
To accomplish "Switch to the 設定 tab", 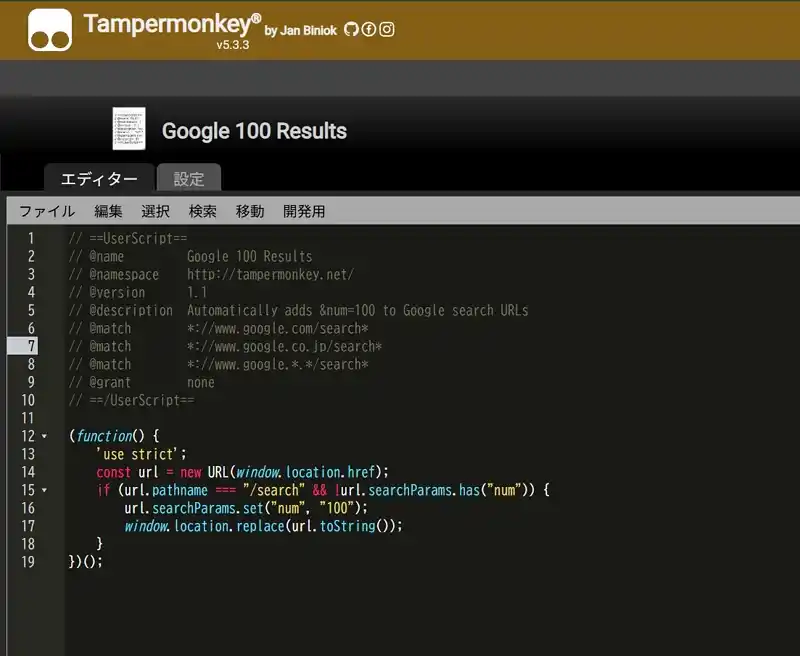I will [189, 179].
